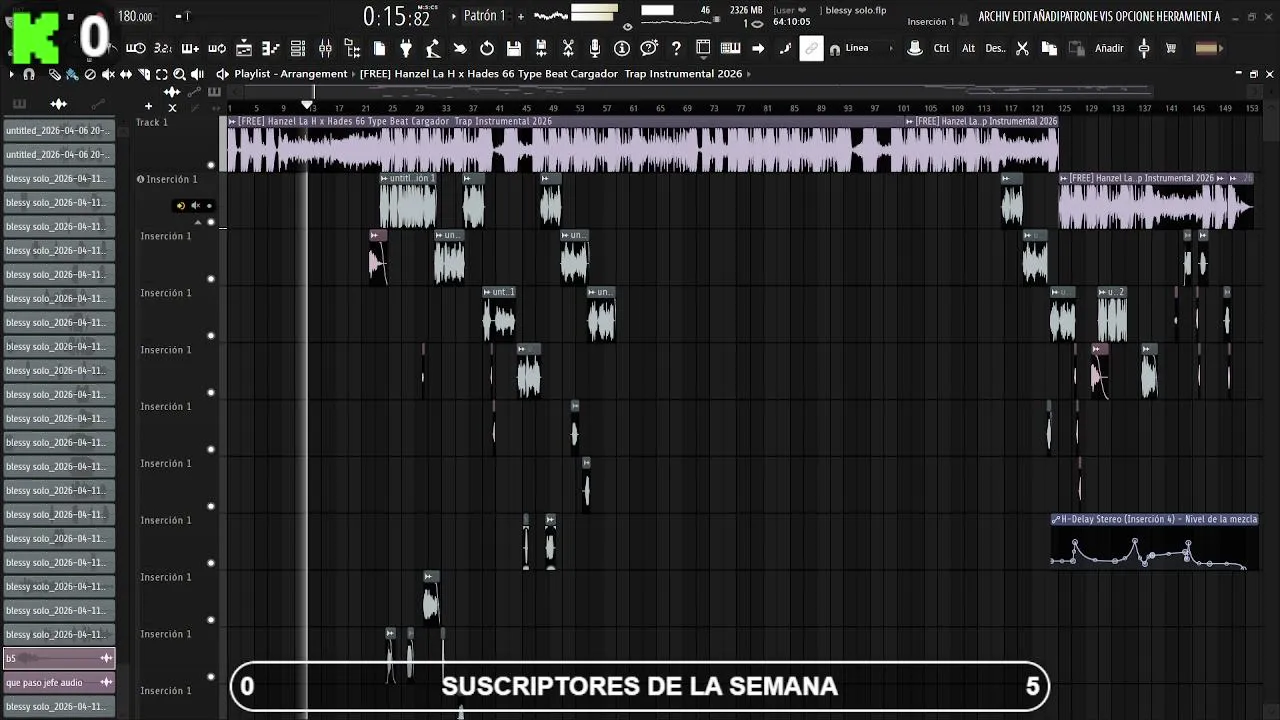Image resolution: width=1280 pixels, height=720 pixels.
Task: Click the Save project floppy icon
Action: click(x=514, y=48)
